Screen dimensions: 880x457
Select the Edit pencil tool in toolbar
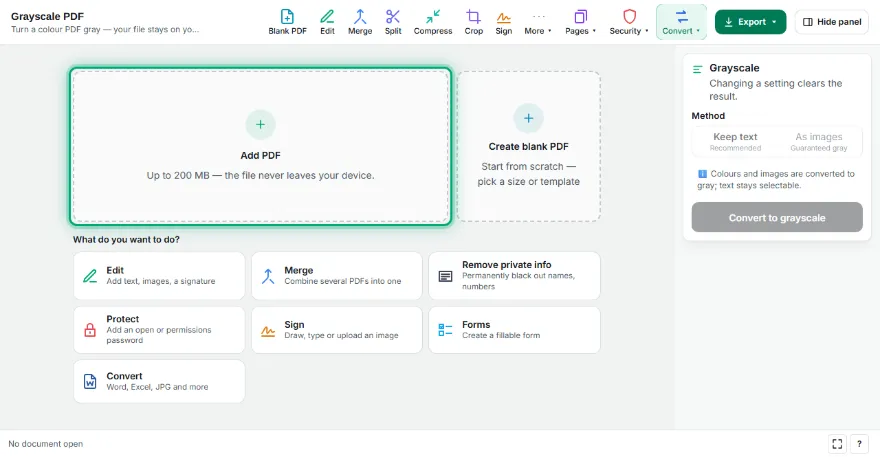pos(327,22)
